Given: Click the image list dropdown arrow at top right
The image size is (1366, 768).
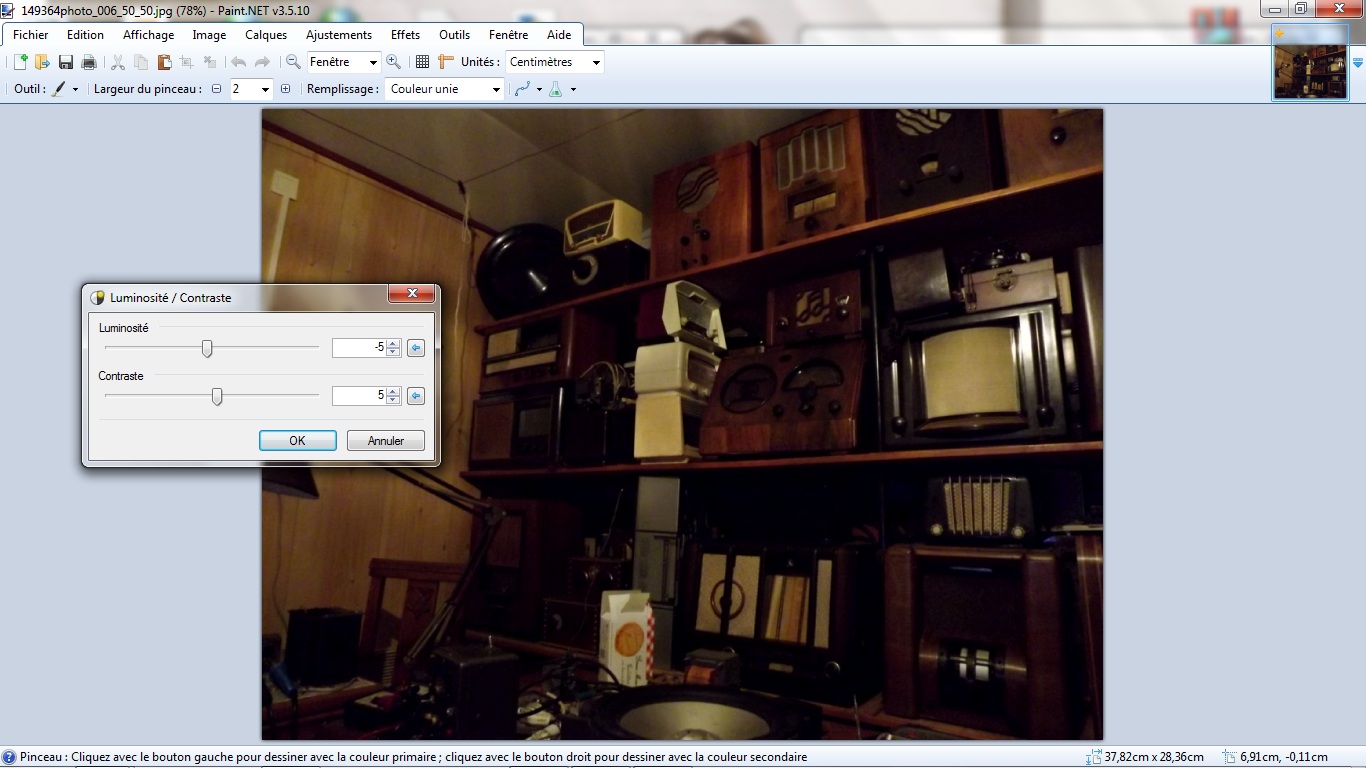Looking at the screenshot, I should click(1358, 63).
